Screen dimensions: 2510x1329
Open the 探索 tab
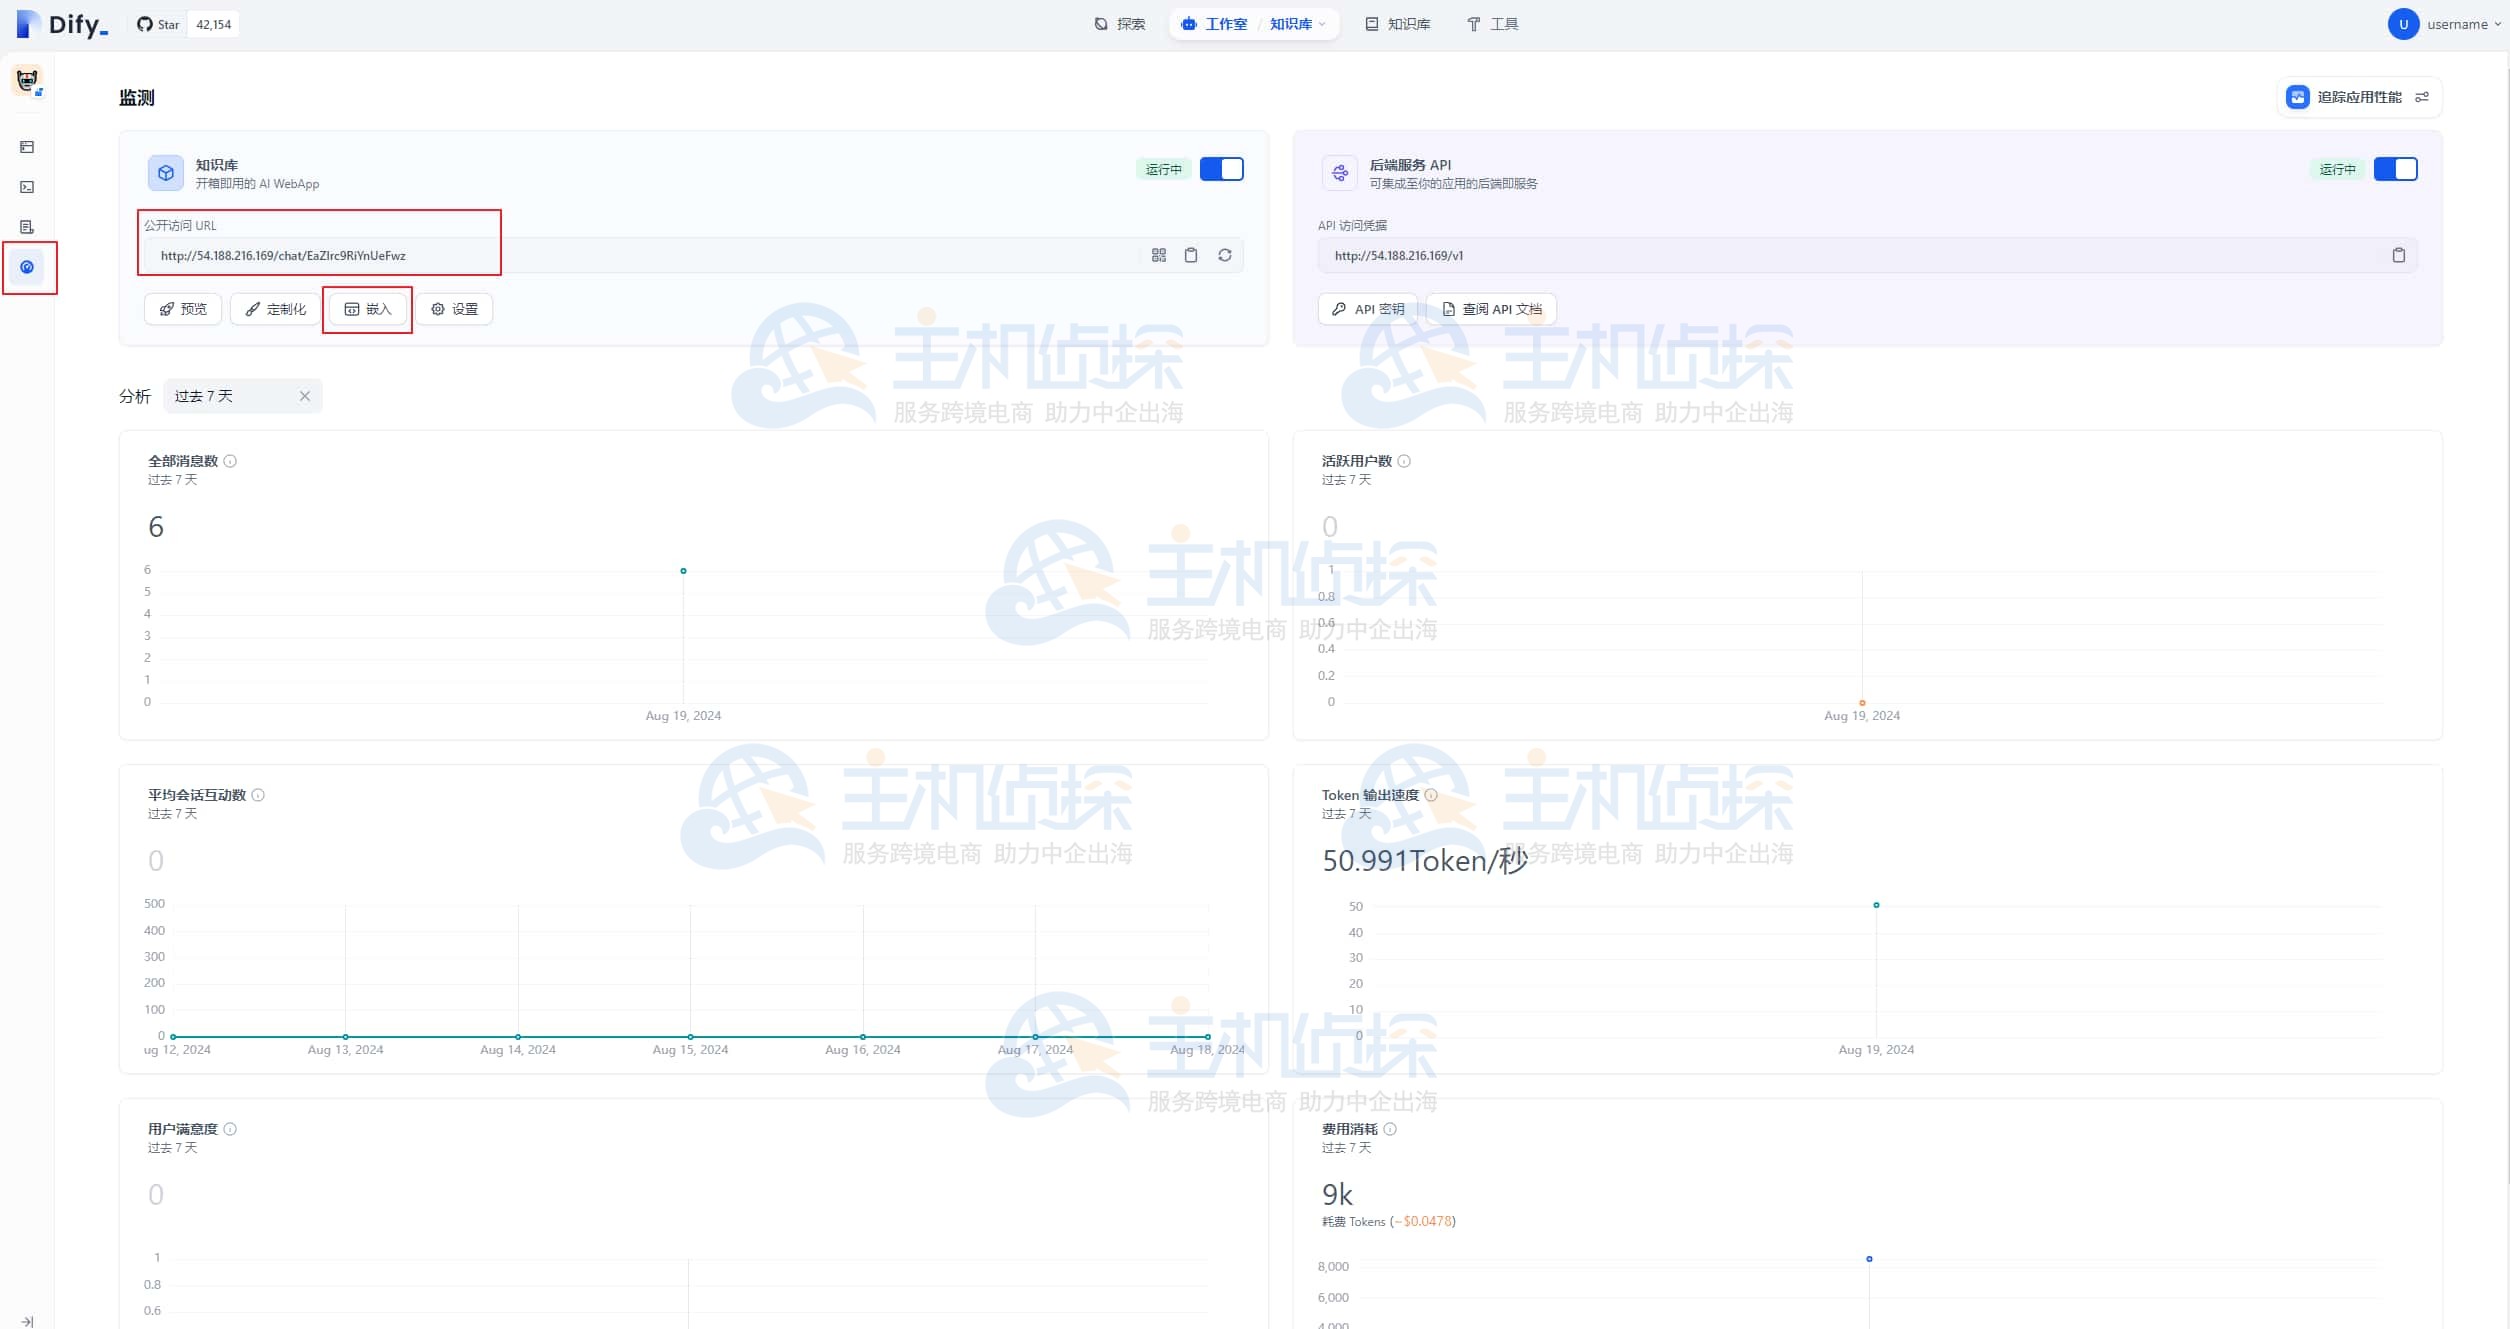pos(1120,24)
